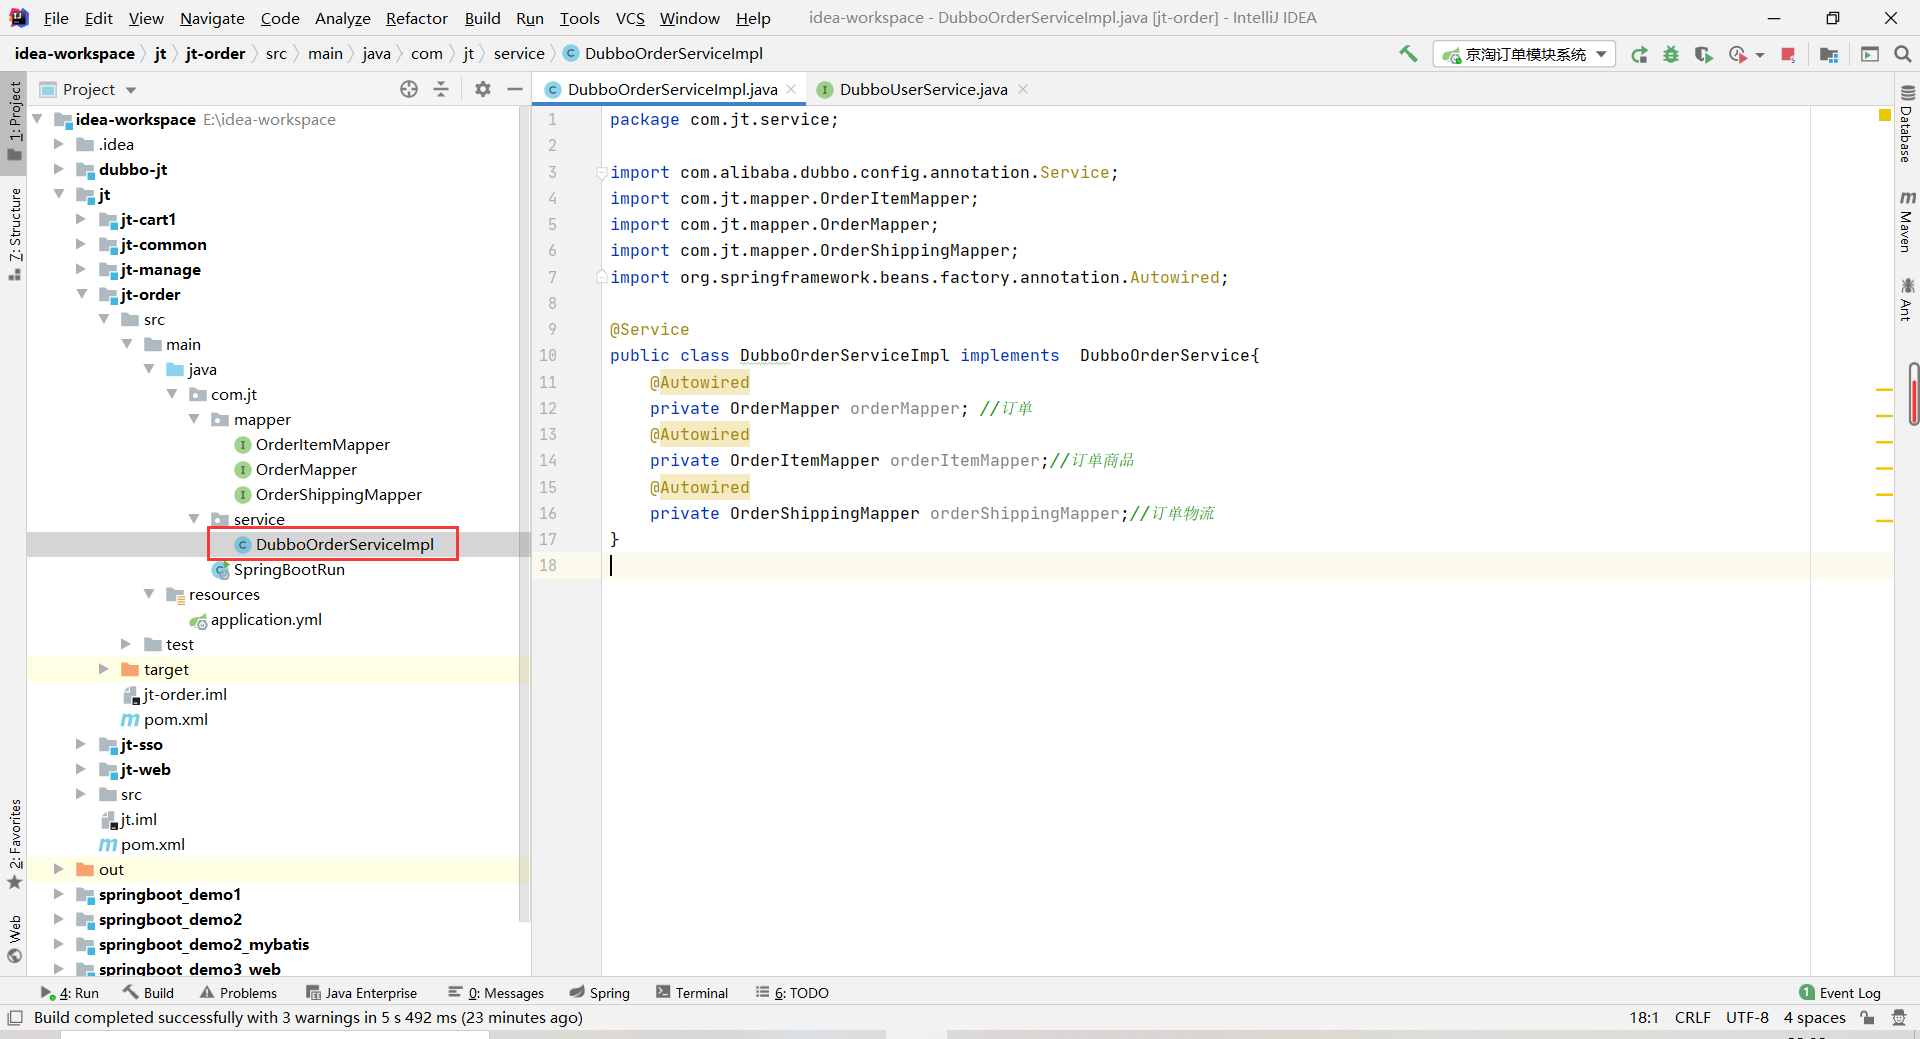Run with Coverage shield icon
The height and width of the screenshot is (1039, 1920).
pos(1703,55)
